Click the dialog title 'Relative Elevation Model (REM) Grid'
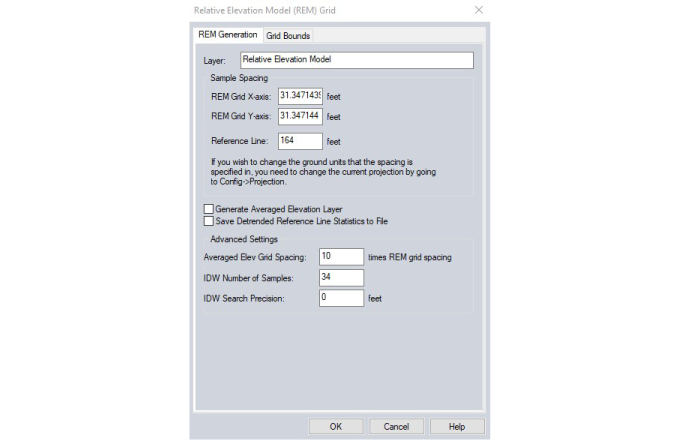Screen dimensions: 680x440 [265, 10]
